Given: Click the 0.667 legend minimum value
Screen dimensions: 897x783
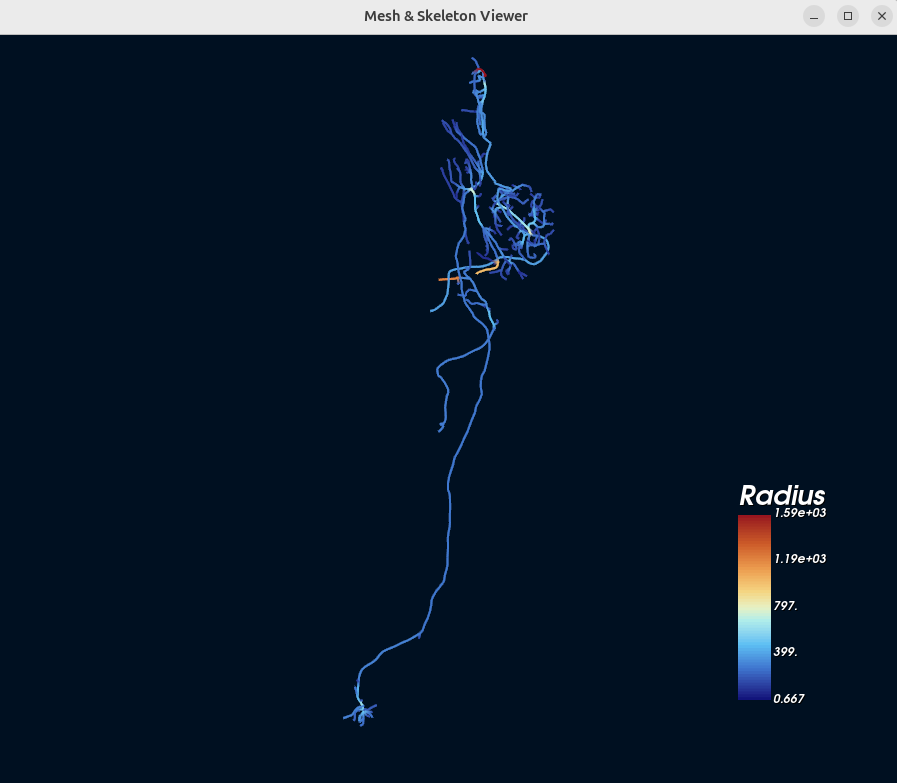Looking at the screenshot, I should pos(789,698).
